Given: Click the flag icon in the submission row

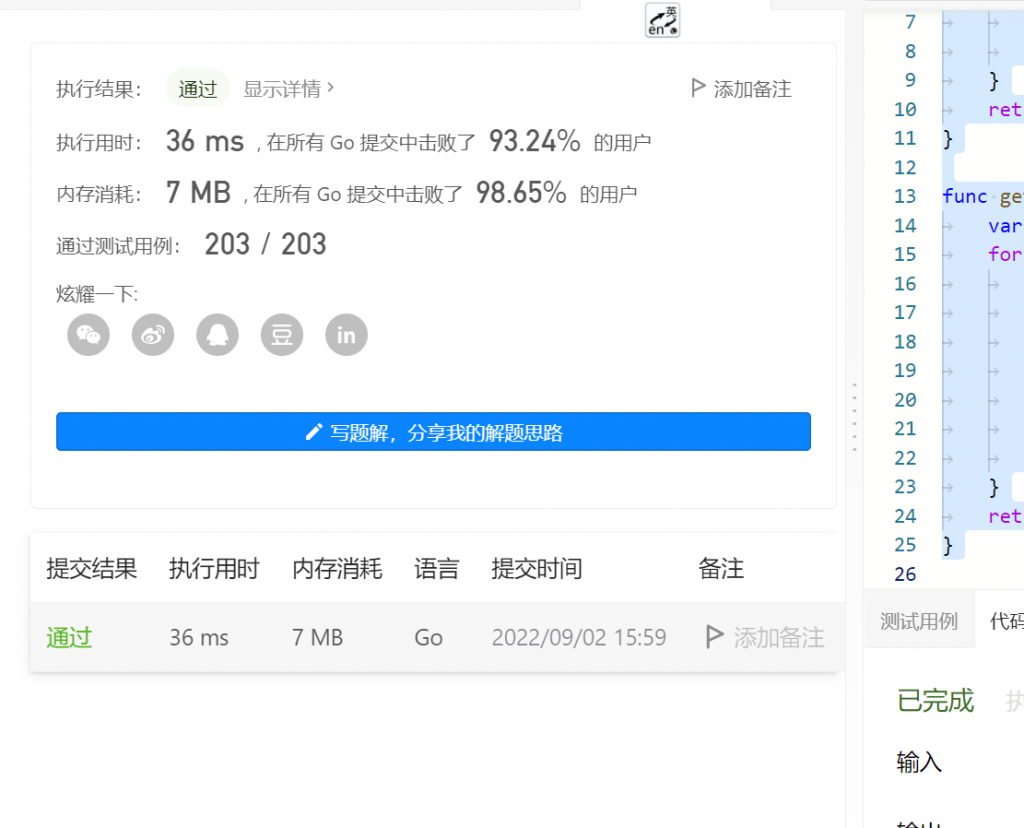Looking at the screenshot, I should click(715, 637).
